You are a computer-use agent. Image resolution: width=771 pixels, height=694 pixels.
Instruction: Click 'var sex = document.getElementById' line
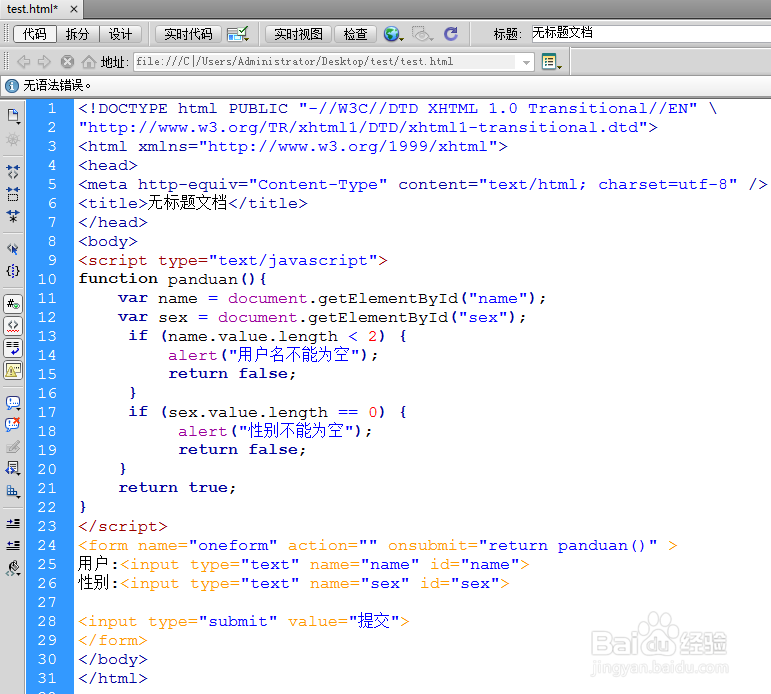pos(322,318)
